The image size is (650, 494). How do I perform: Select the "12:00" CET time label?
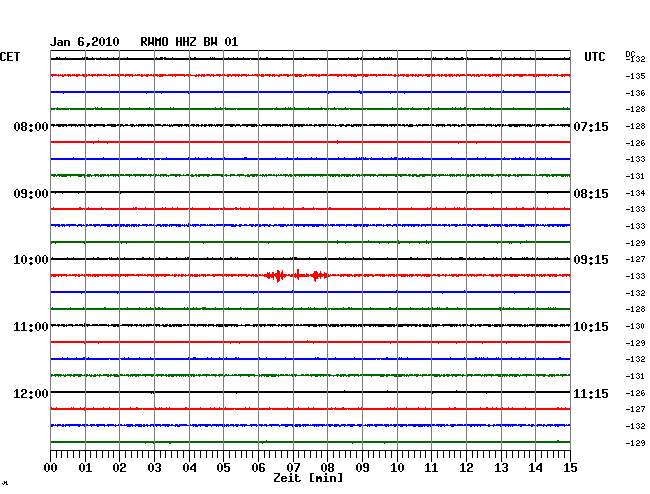click(x=31, y=393)
